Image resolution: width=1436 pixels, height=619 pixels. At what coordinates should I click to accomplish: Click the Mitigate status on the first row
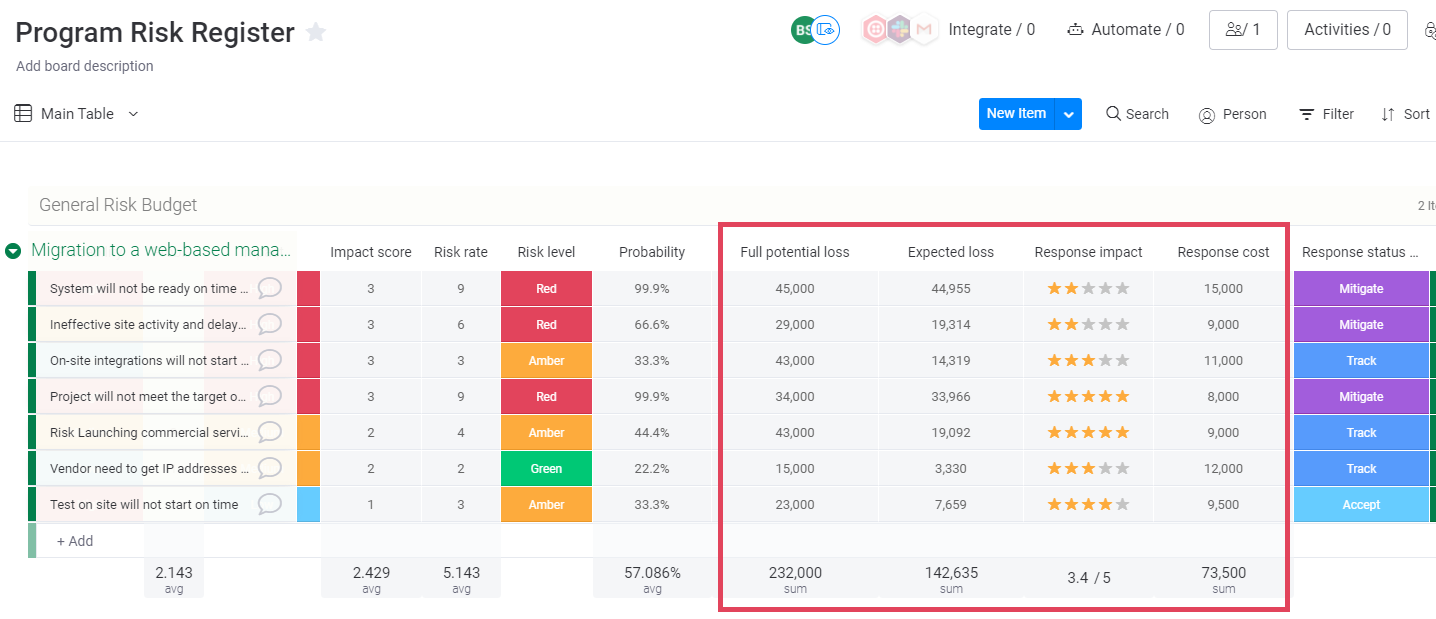pyautogui.click(x=1361, y=288)
